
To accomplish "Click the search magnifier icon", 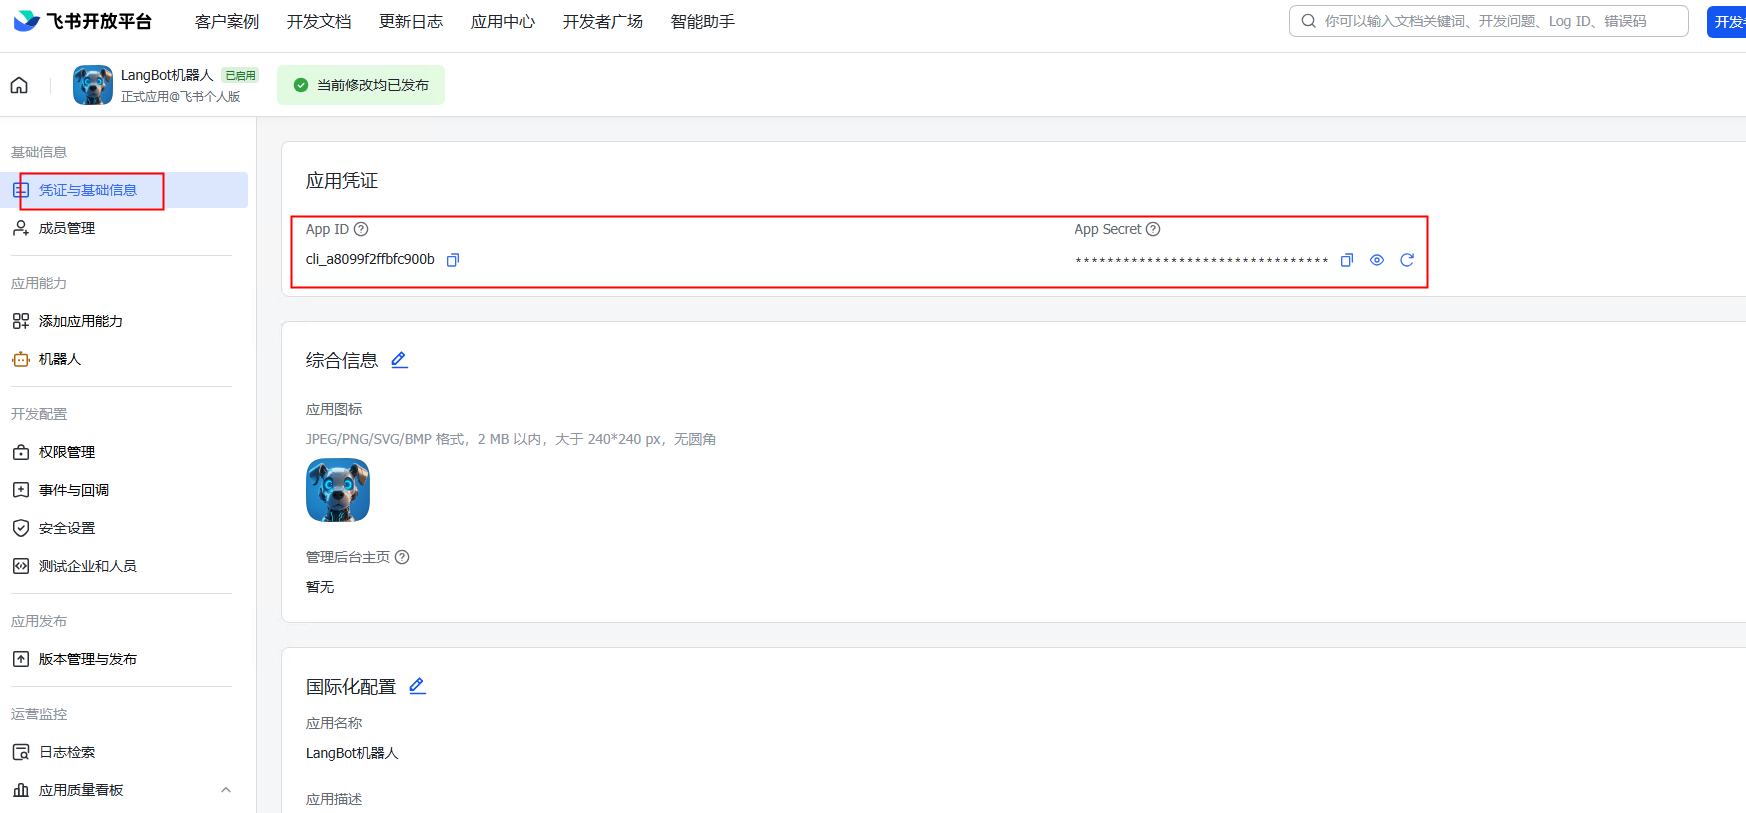I will point(1308,21).
